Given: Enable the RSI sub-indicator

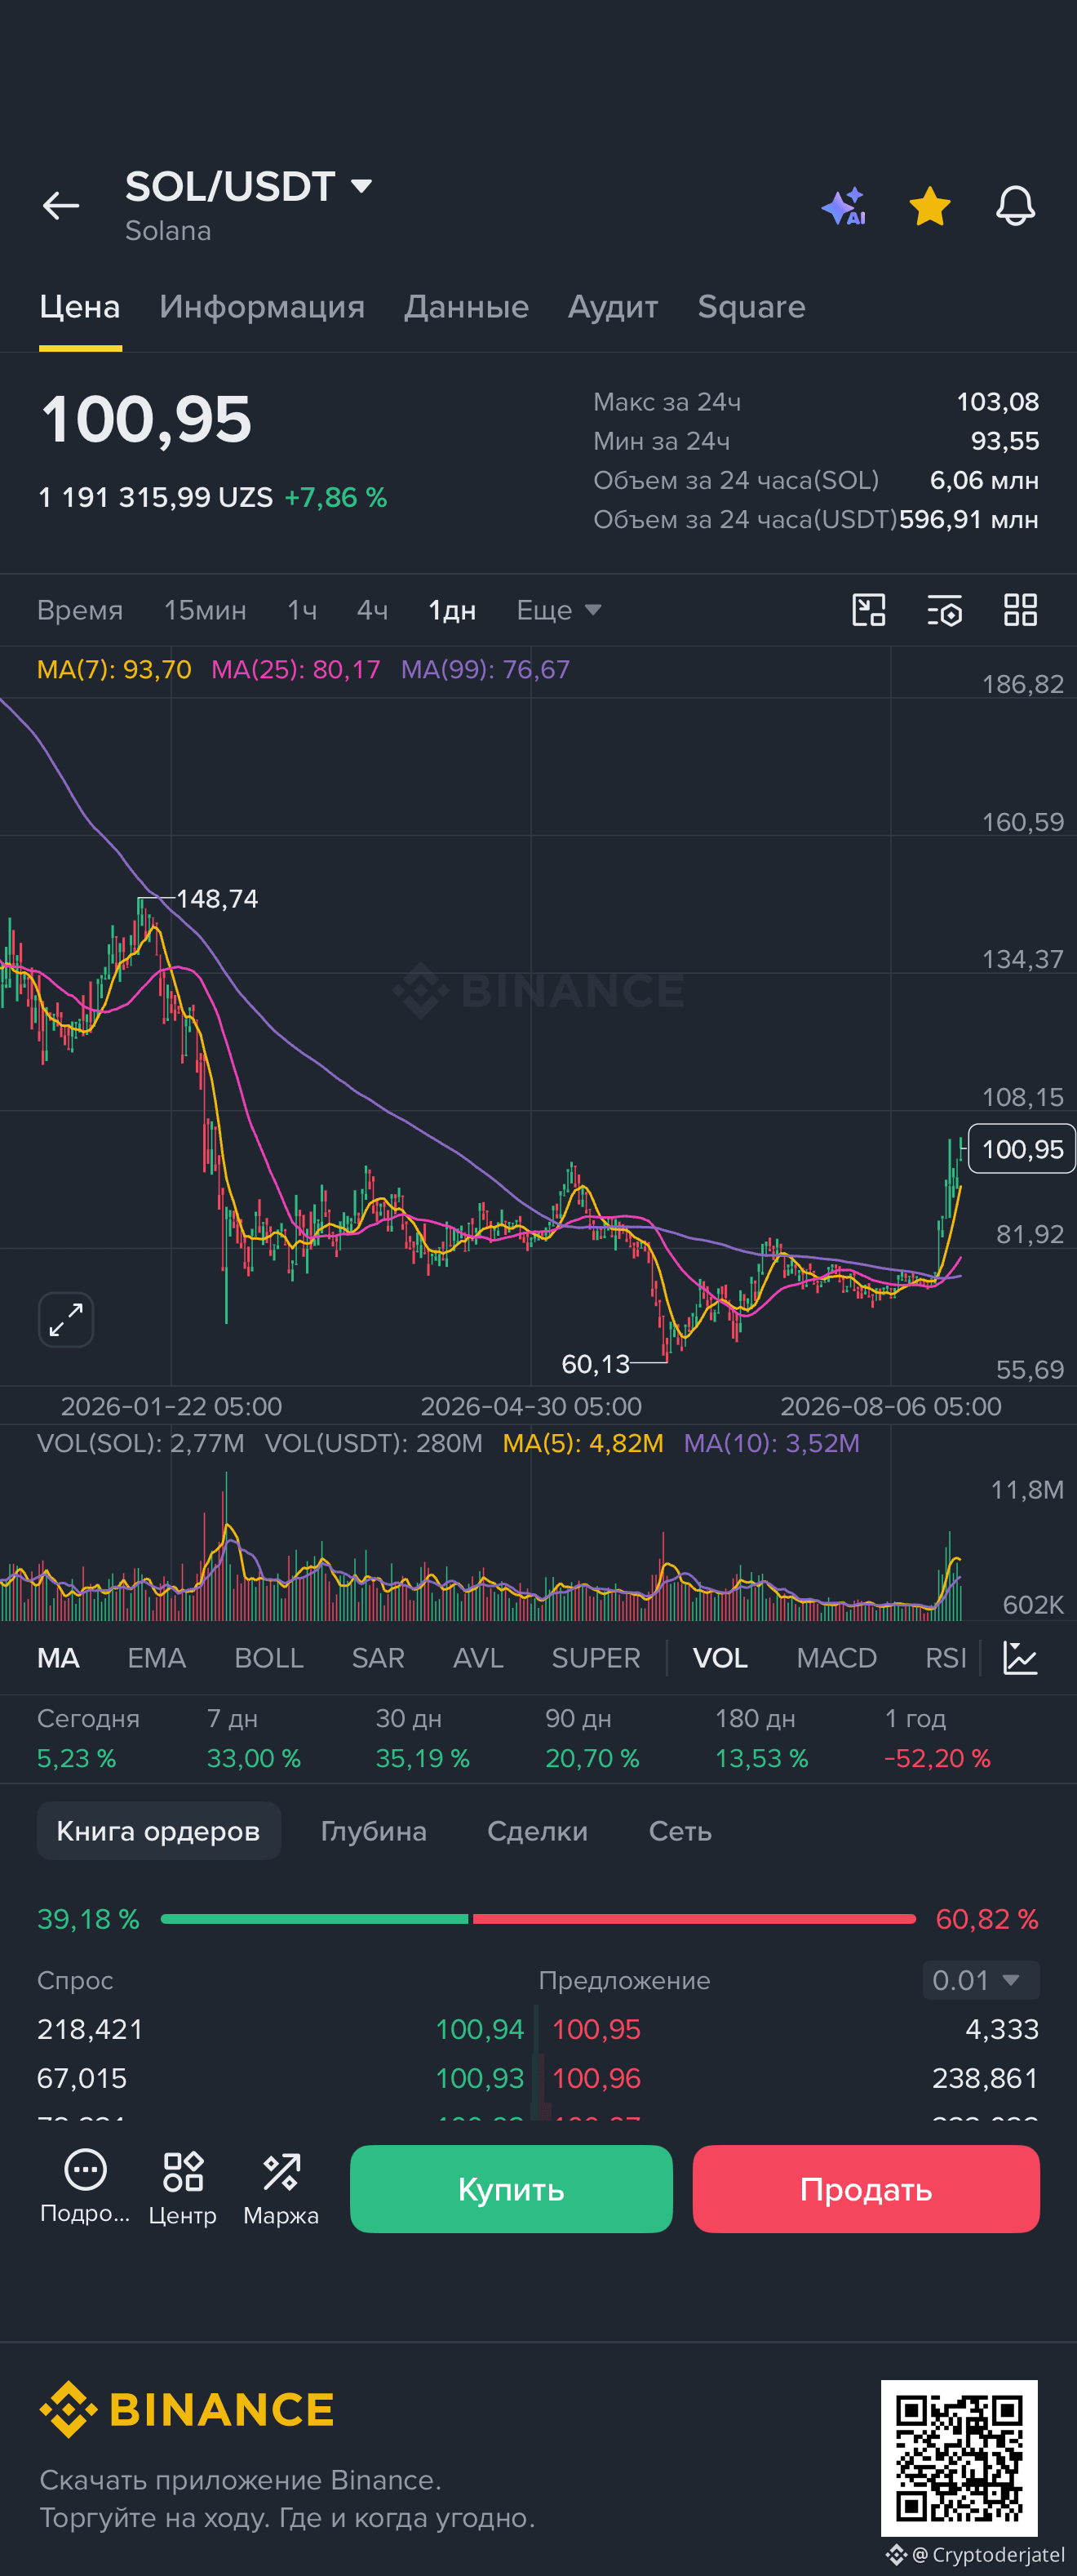Looking at the screenshot, I should coord(945,1658).
